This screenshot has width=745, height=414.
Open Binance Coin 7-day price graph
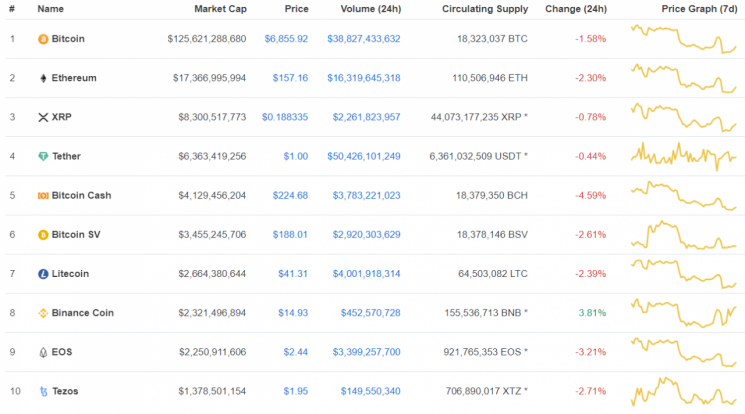coord(684,313)
